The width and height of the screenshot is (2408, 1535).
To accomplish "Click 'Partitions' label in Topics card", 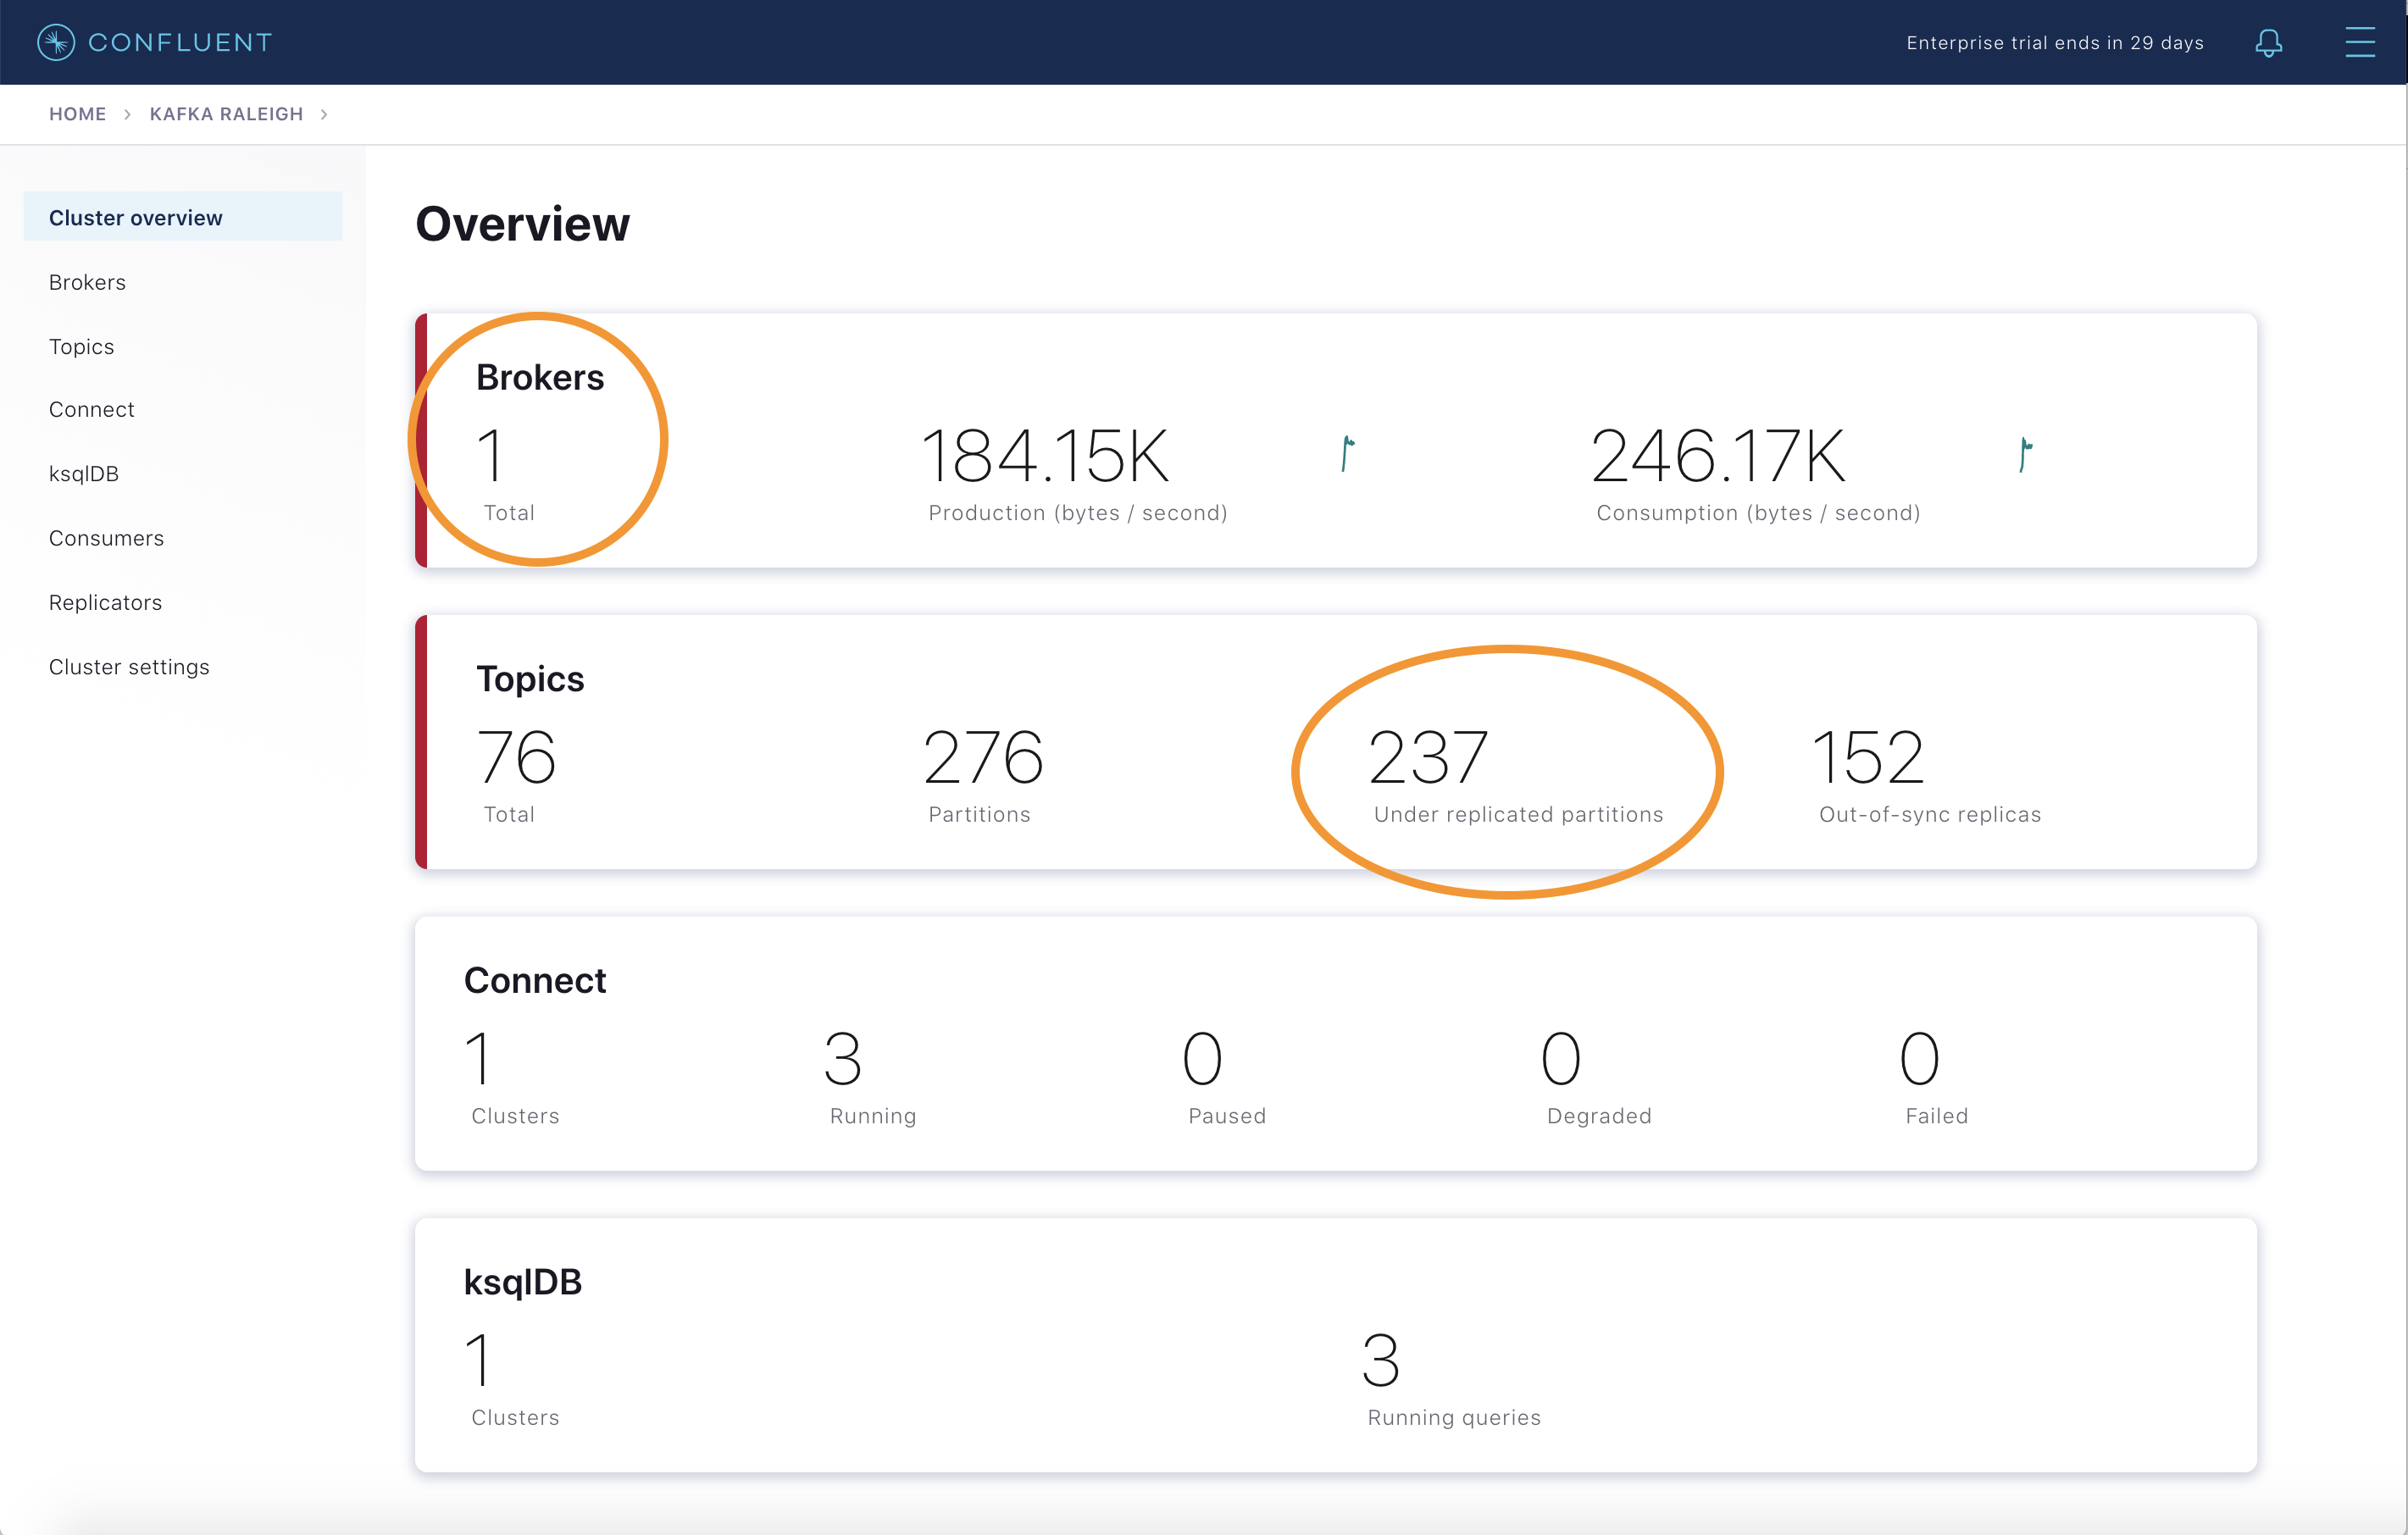I will point(979,814).
